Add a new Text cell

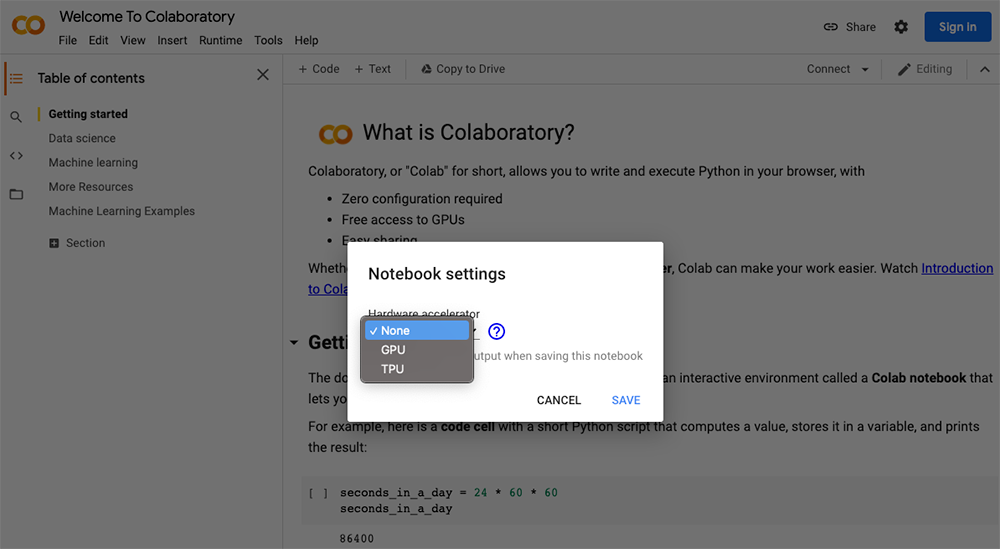point(372,69)
